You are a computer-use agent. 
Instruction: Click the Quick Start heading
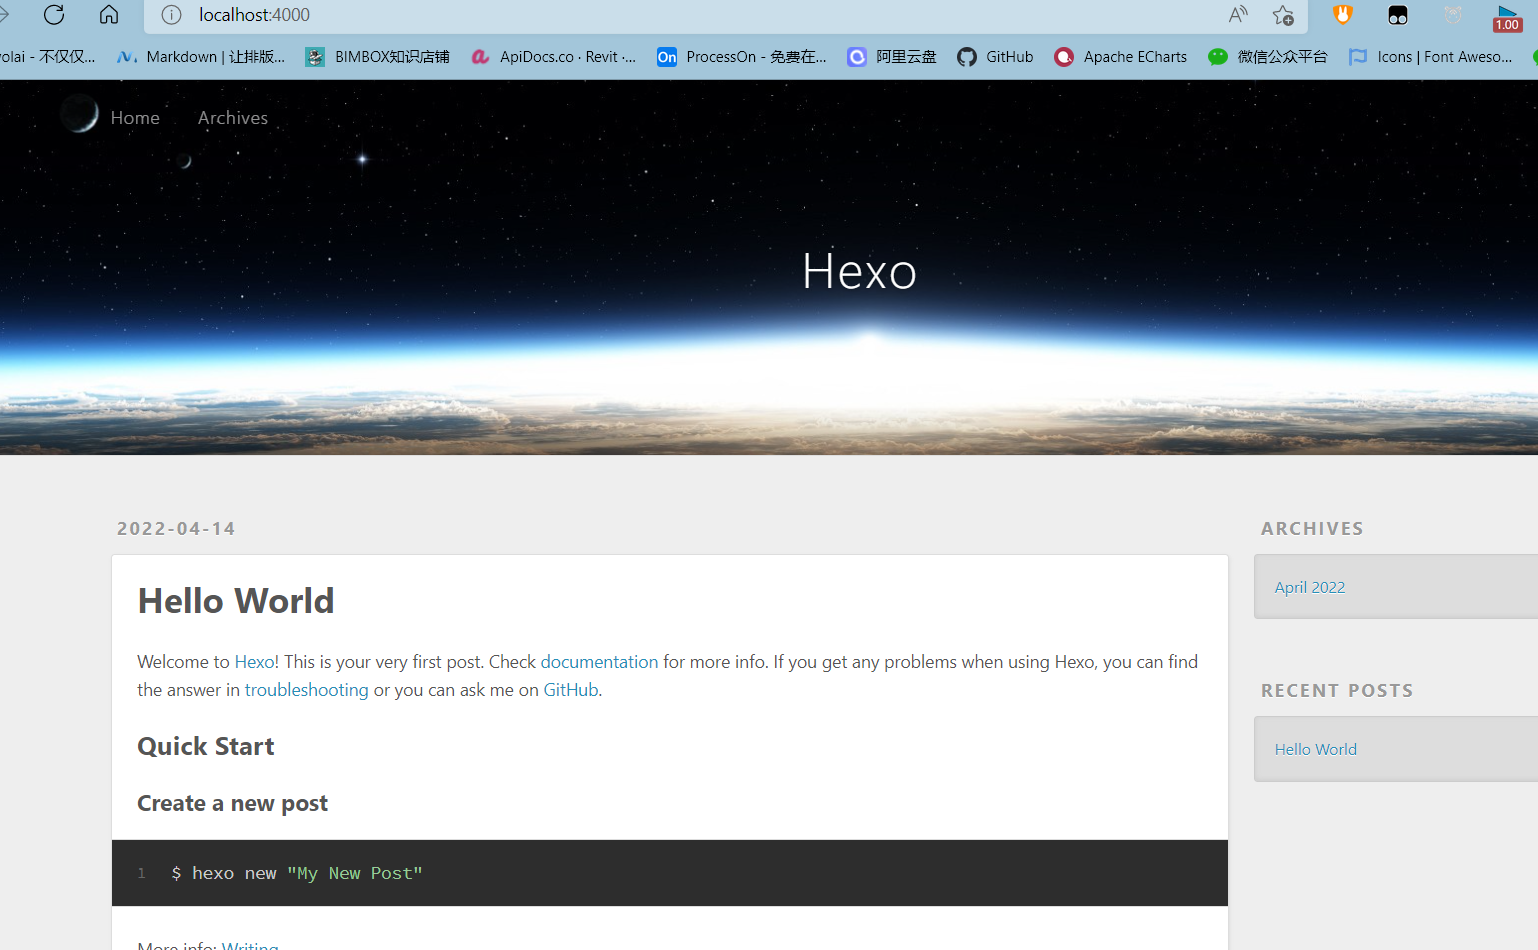(205, 747)
